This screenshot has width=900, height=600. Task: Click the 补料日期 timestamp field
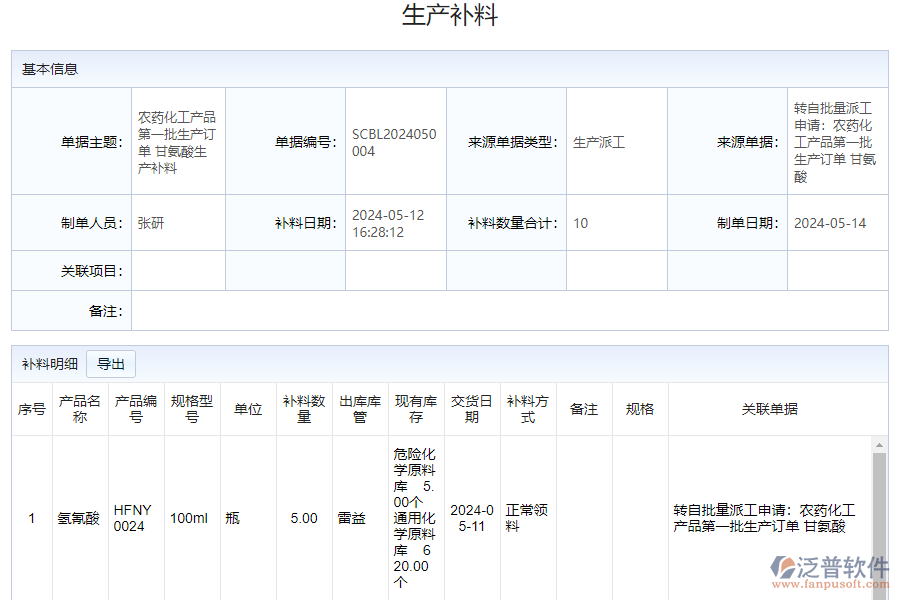pyautogui.click(x=395, y=223)
